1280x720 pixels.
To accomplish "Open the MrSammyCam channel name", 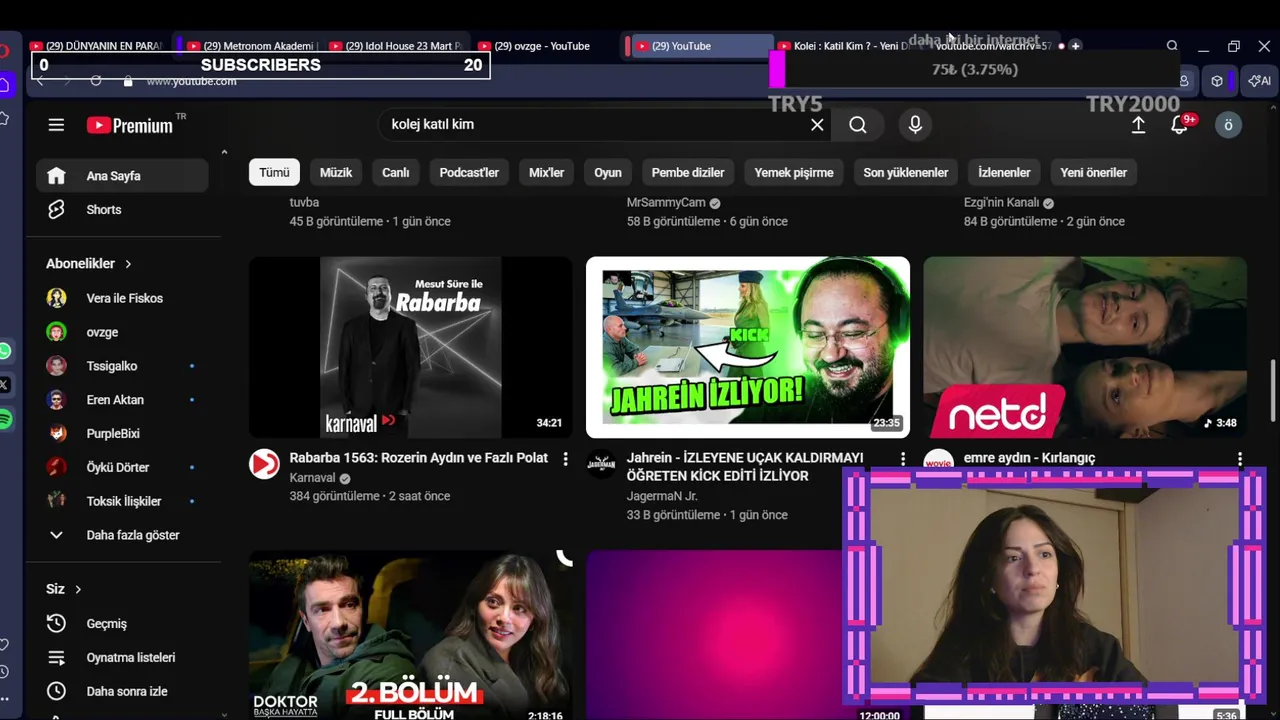I will pyautogui.click(x=666, y=203).
